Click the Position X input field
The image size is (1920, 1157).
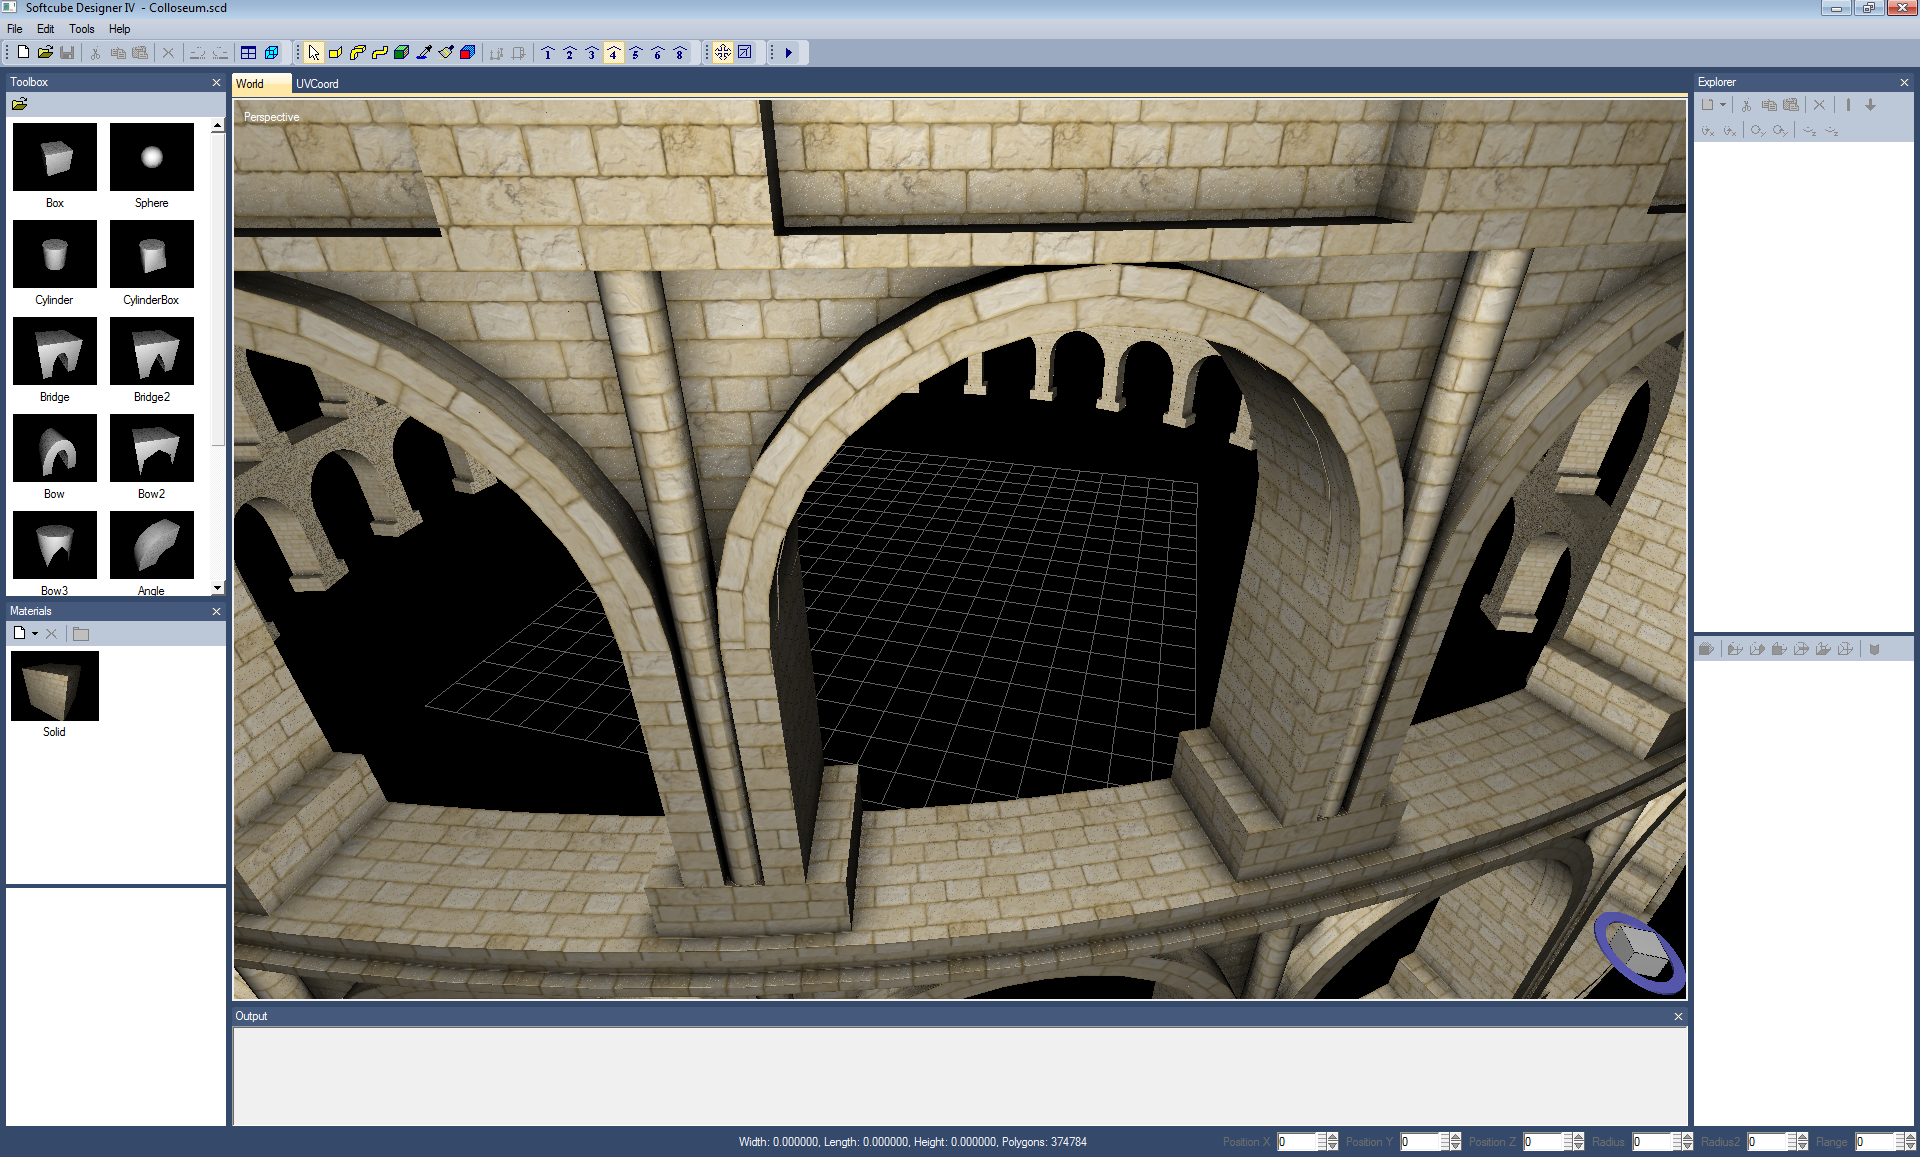(1298, 1142)
